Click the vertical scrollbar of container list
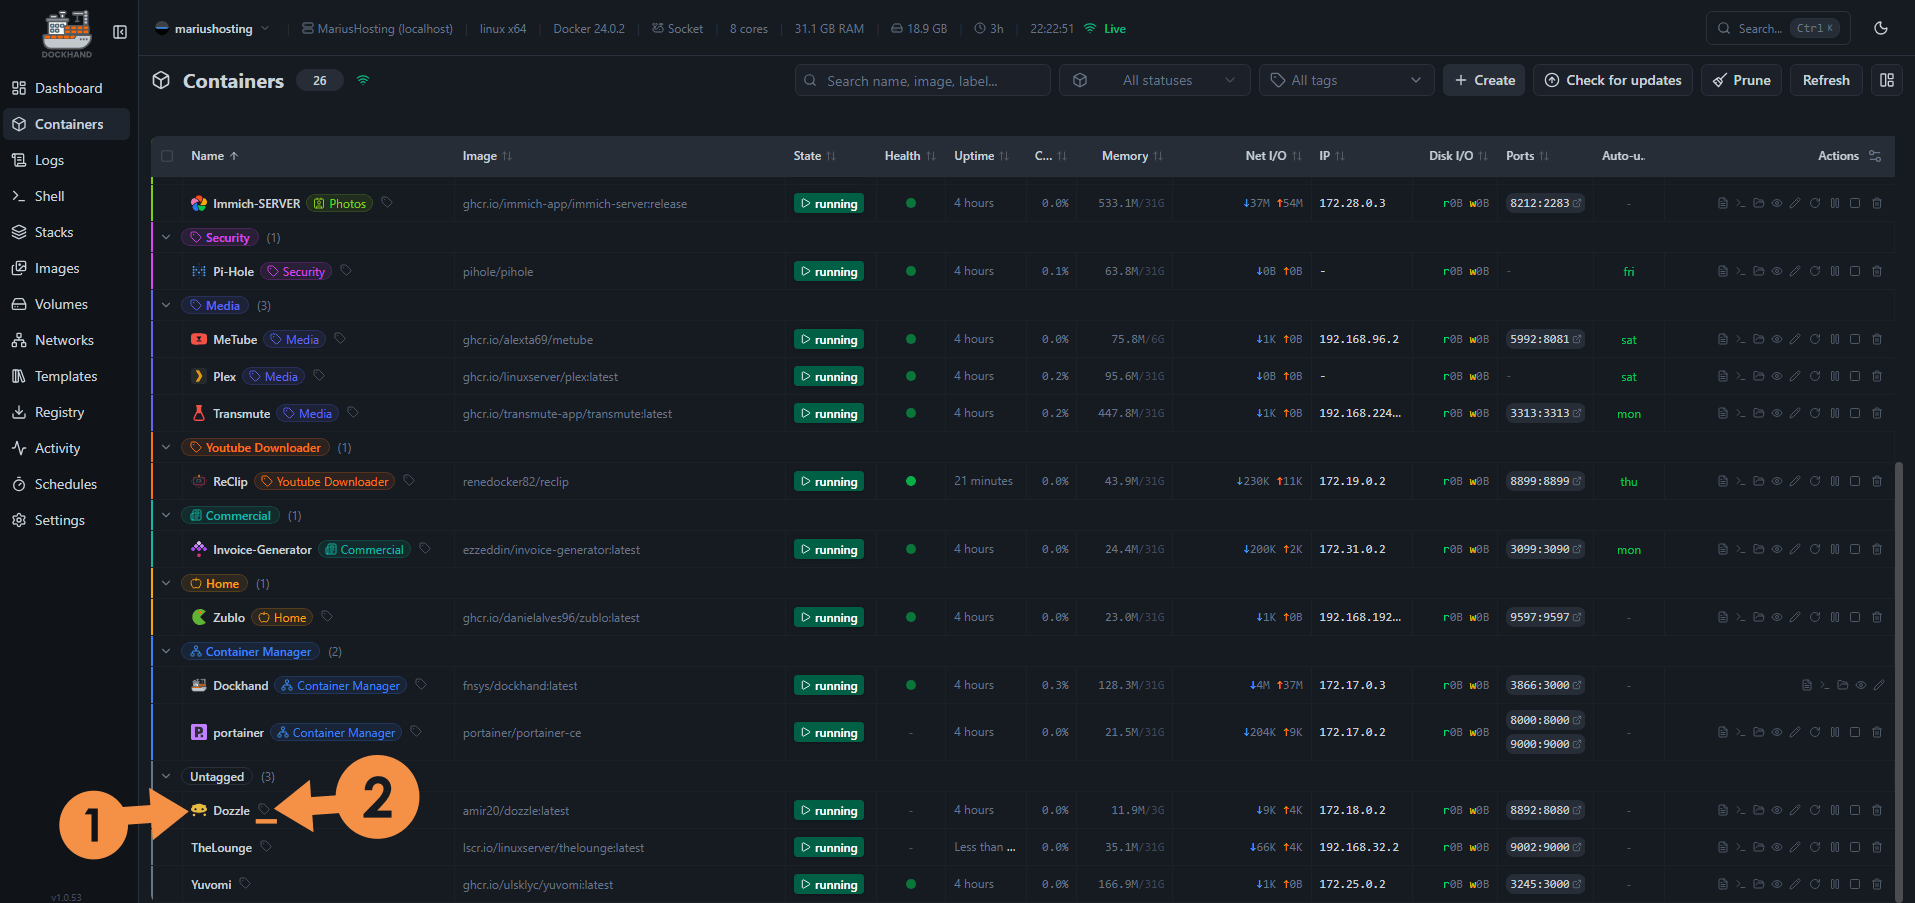This screenshot has height=903, width=1915. [1899, 680]
